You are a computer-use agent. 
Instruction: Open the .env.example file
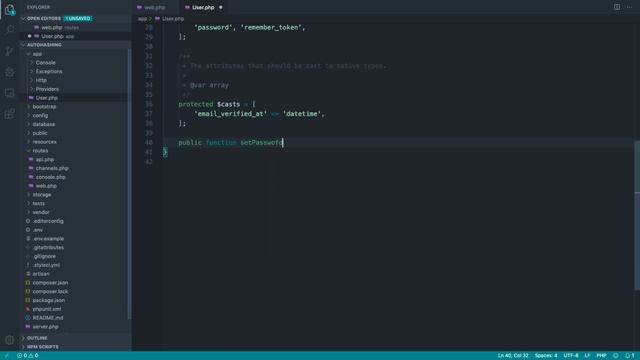[x=76, y=238]
